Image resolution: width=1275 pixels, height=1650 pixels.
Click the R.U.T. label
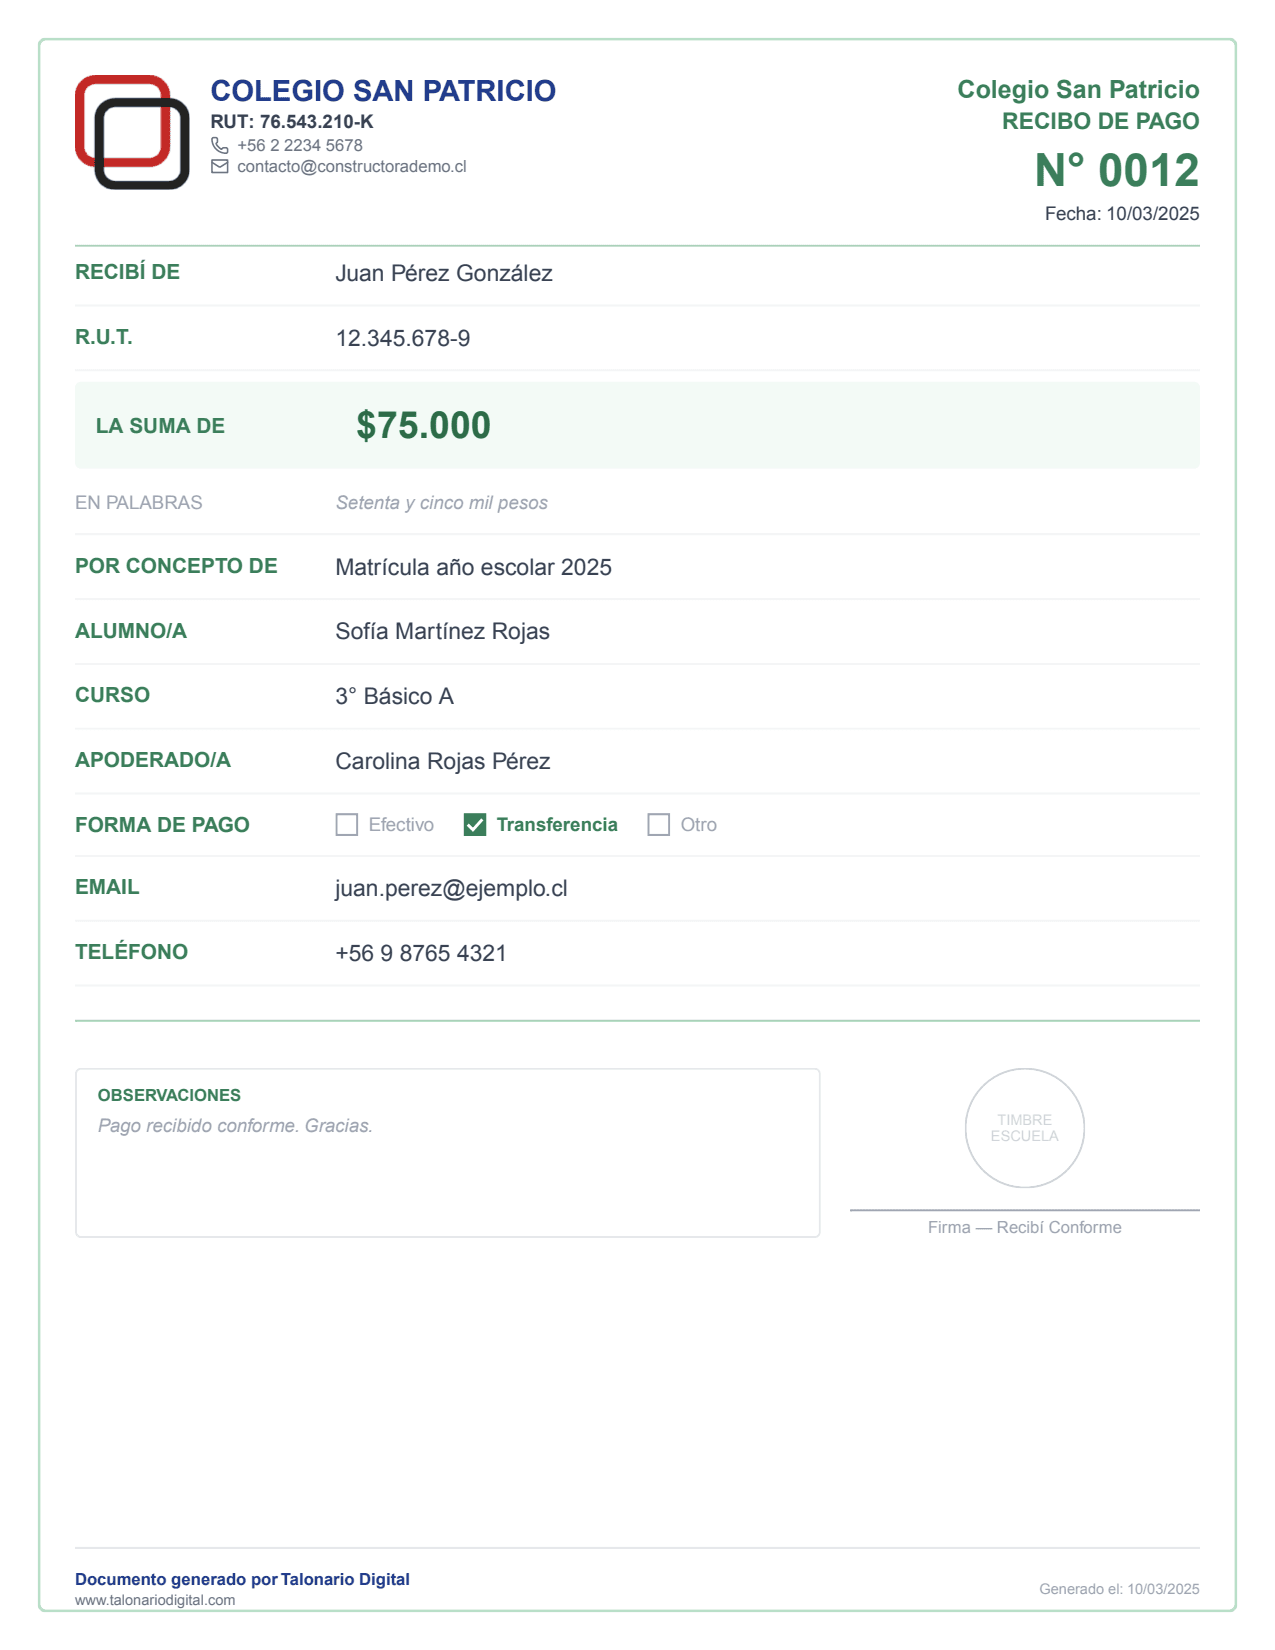[104, 337]
